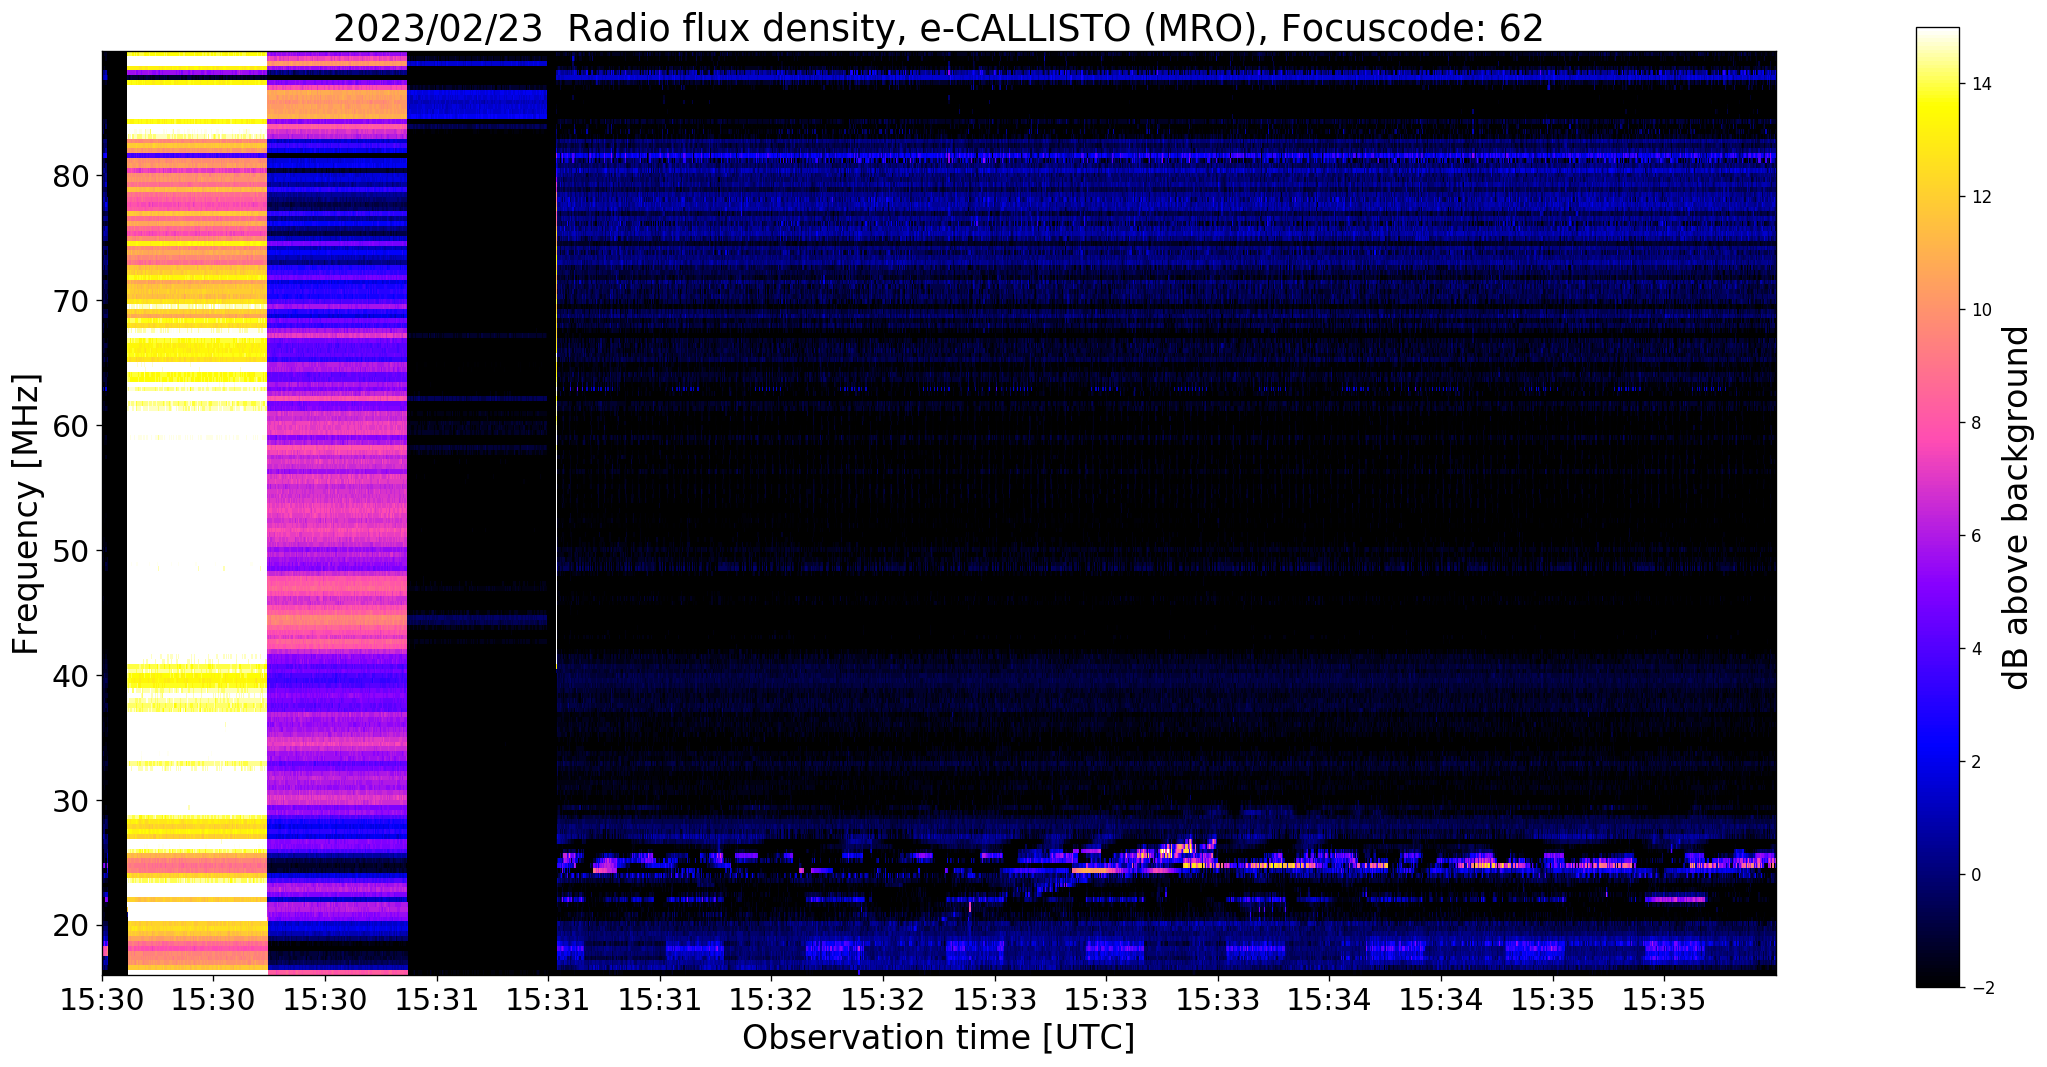Viewport: 2047px width, 1067px height.
Task: Select the 40 tick on the frequency axis
Action: tap(72, 676)
